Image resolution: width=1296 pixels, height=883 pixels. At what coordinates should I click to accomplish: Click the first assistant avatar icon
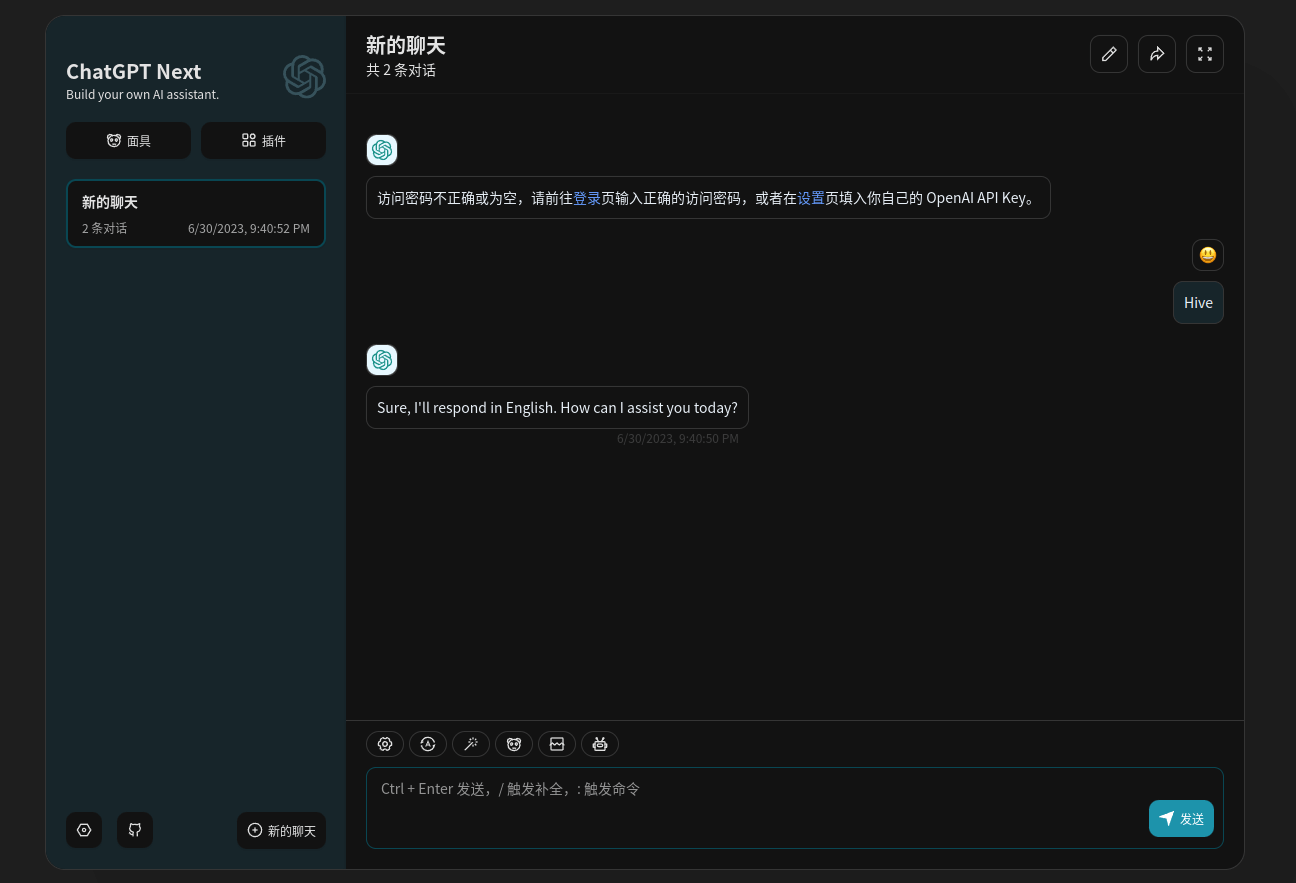[382, 150]
